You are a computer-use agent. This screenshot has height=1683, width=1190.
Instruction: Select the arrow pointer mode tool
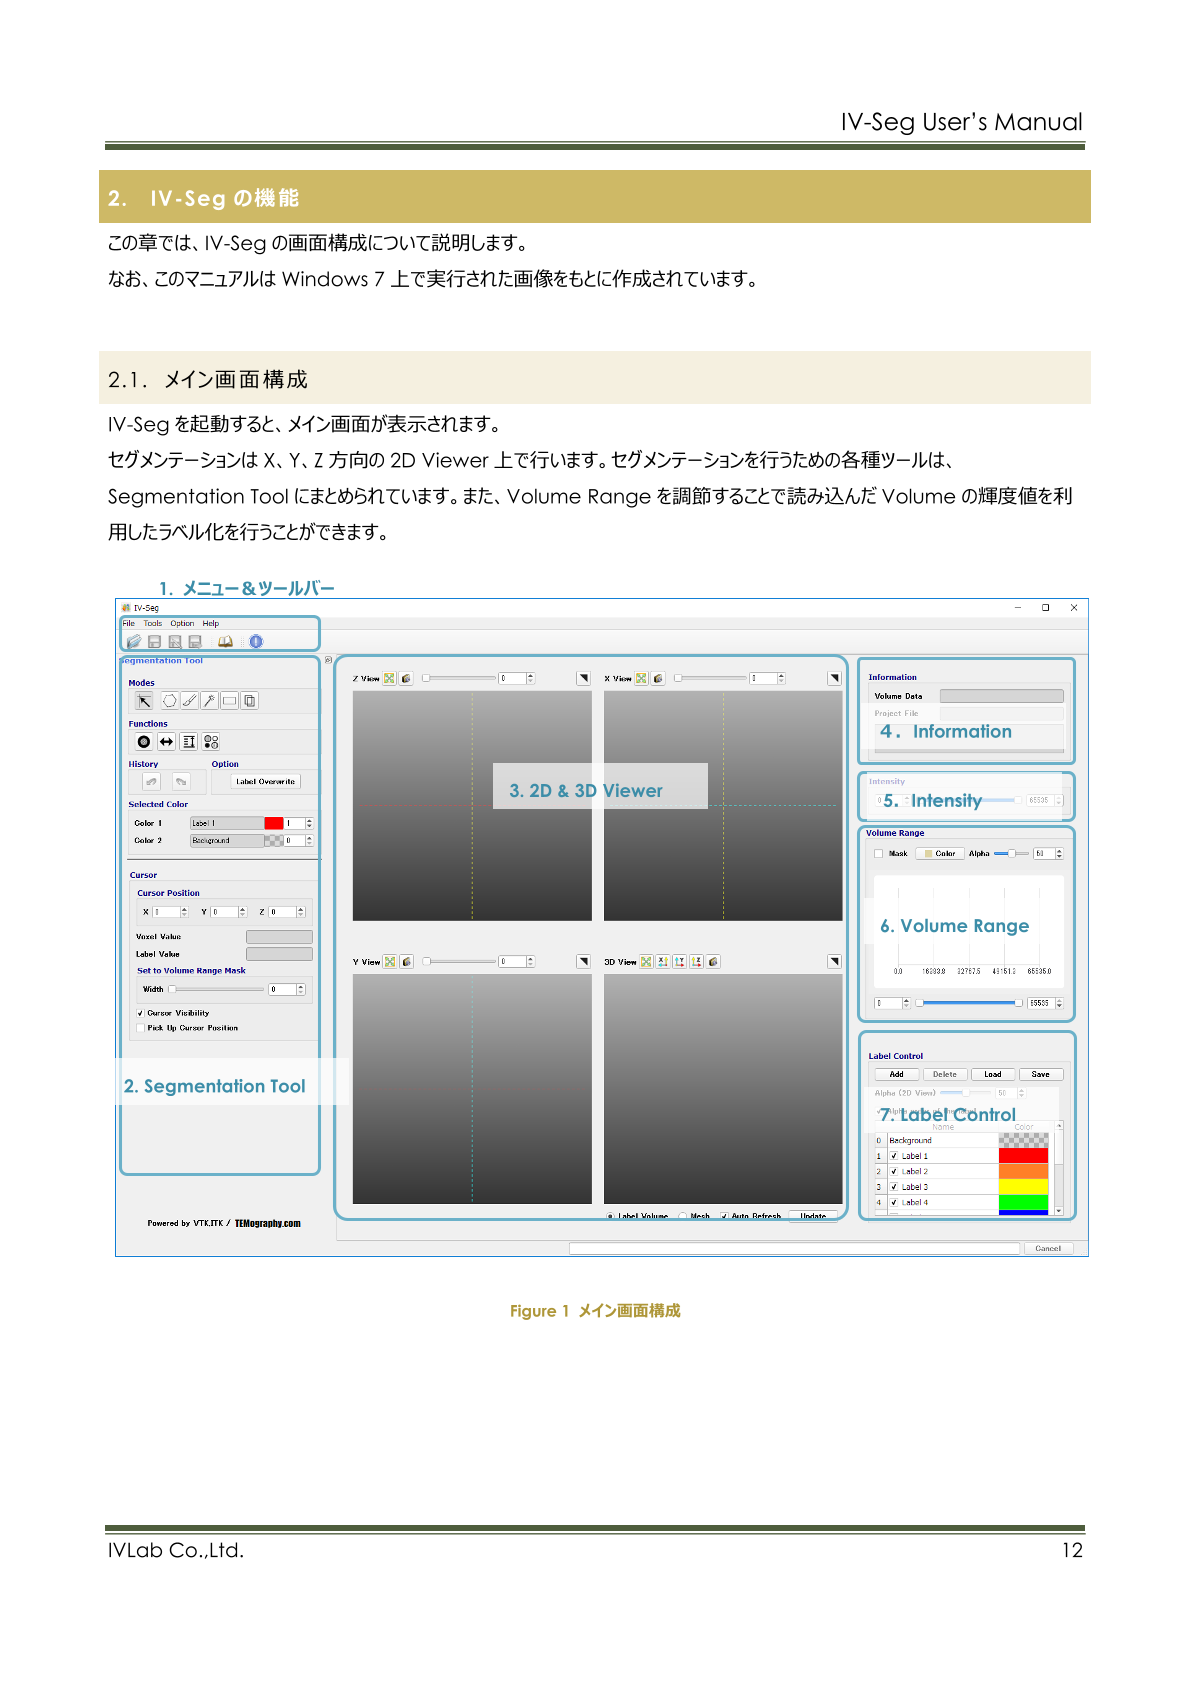click(145, 701)
